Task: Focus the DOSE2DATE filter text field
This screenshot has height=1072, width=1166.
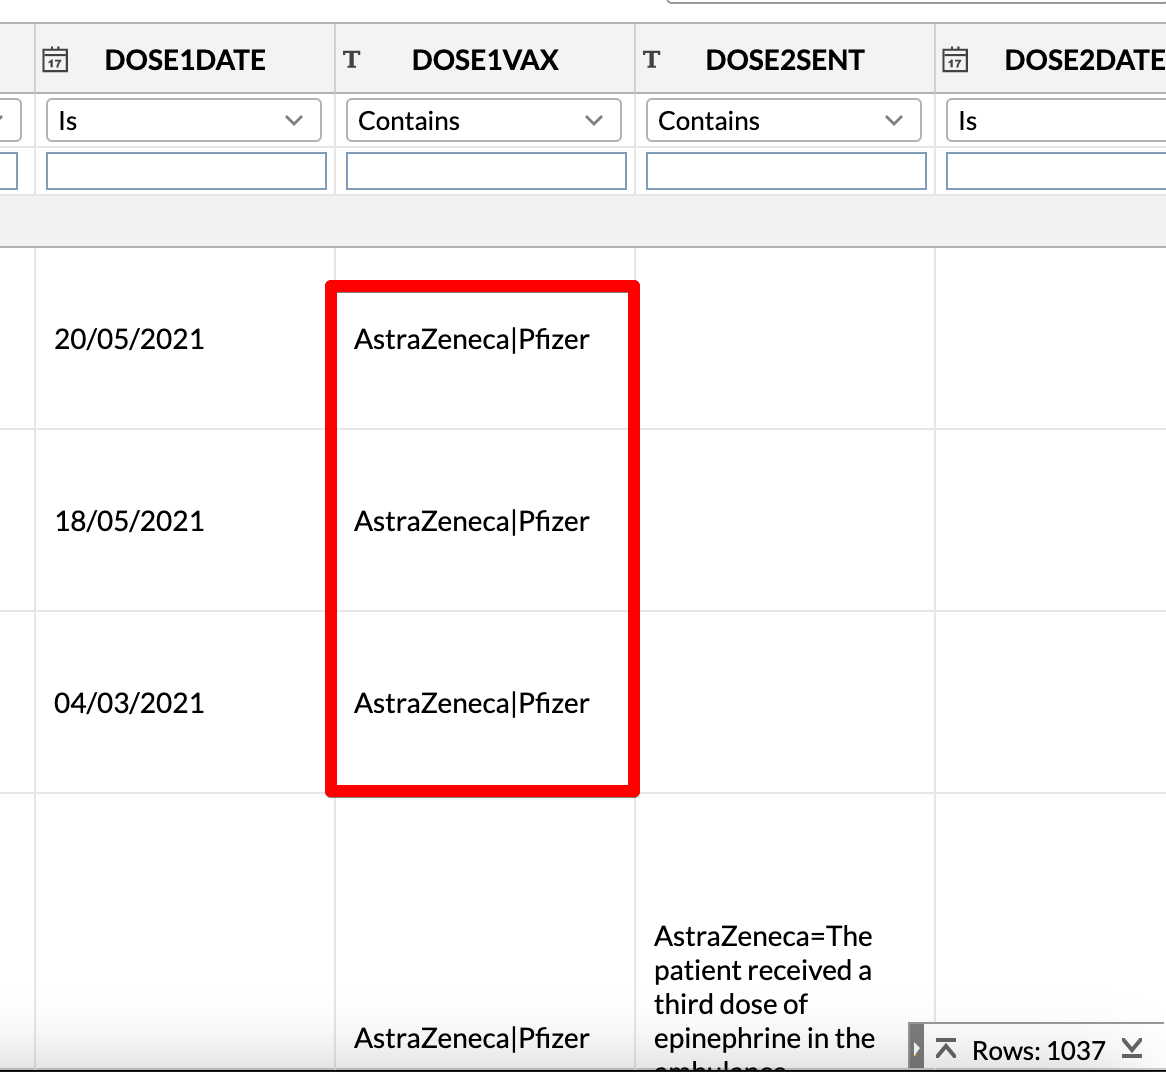Action: 1056,171
